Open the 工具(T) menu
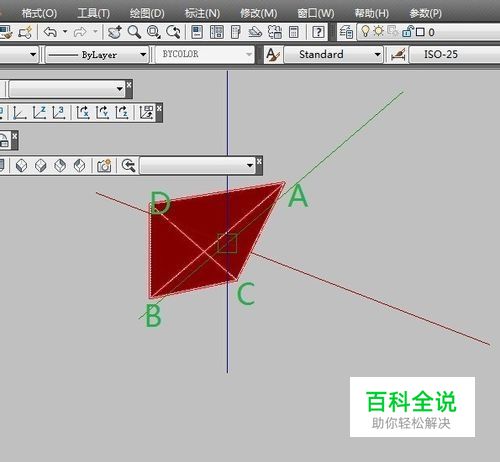 coord(93,13)
